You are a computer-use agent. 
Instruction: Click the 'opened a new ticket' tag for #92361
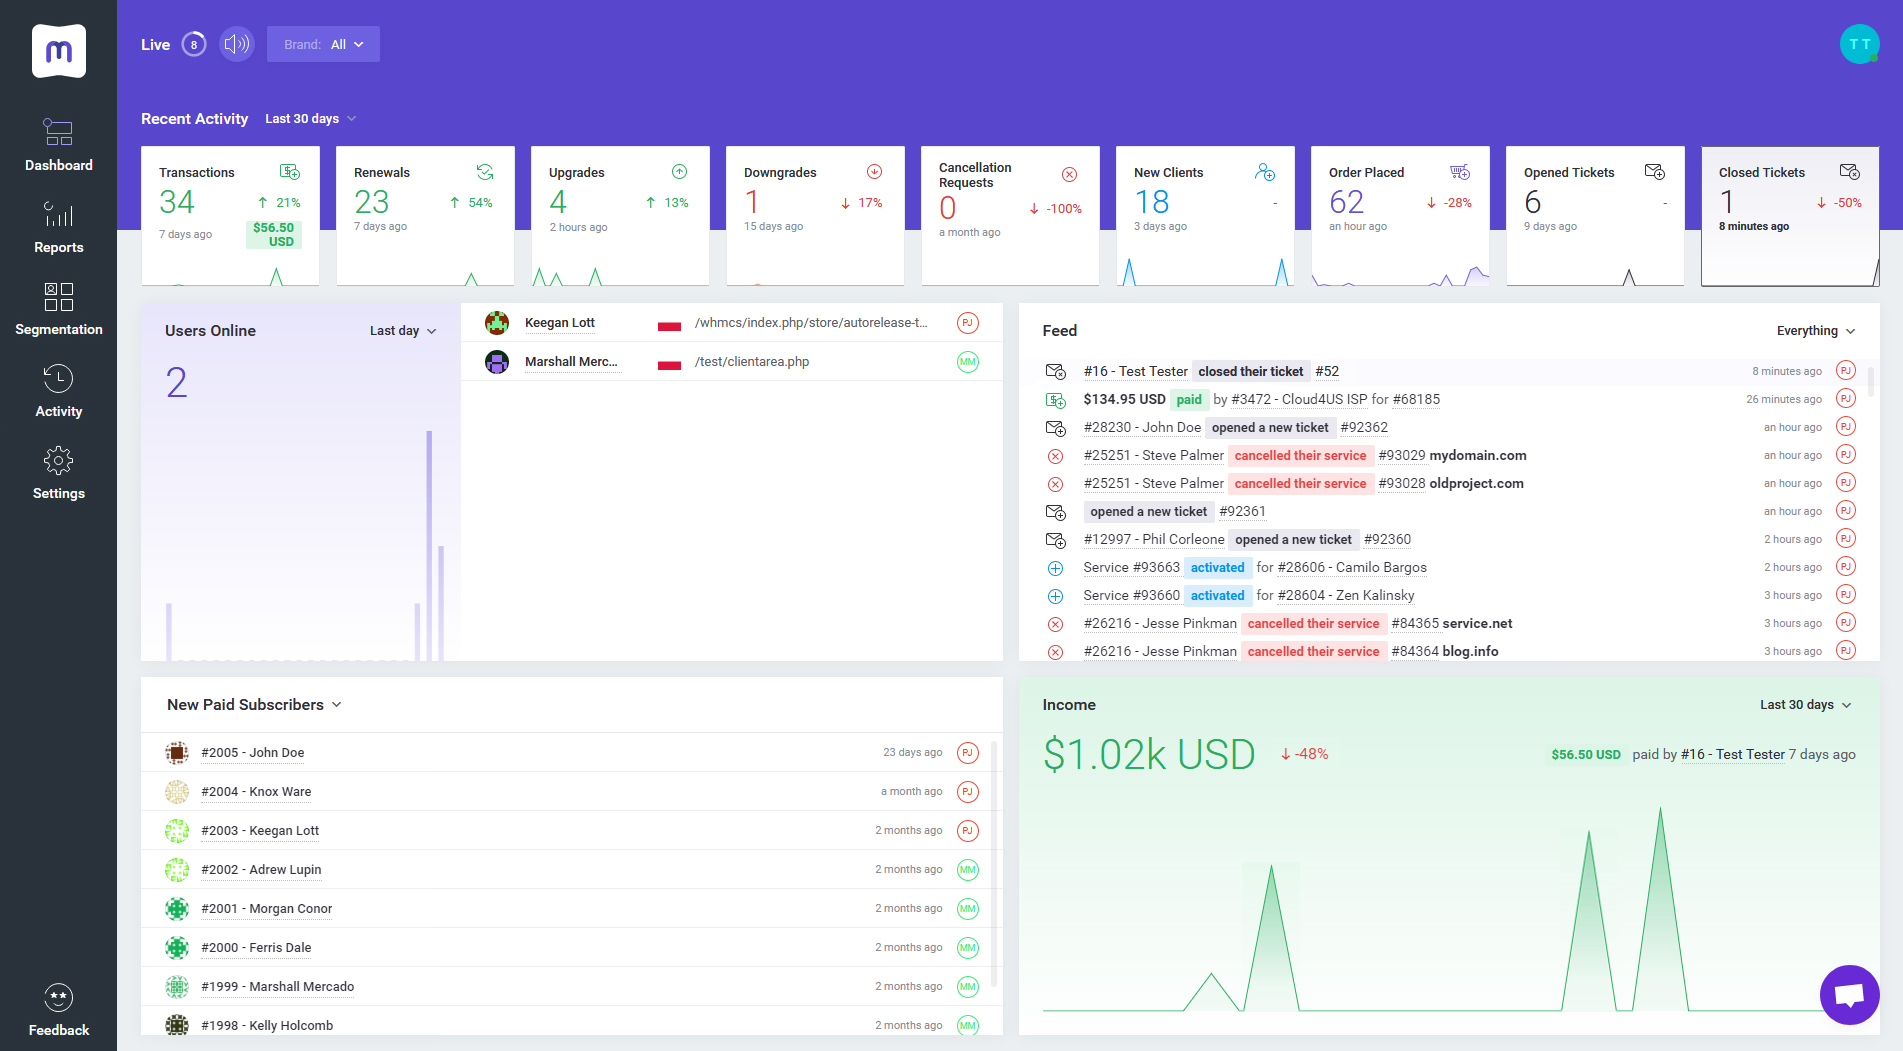tap(1148, 511)
